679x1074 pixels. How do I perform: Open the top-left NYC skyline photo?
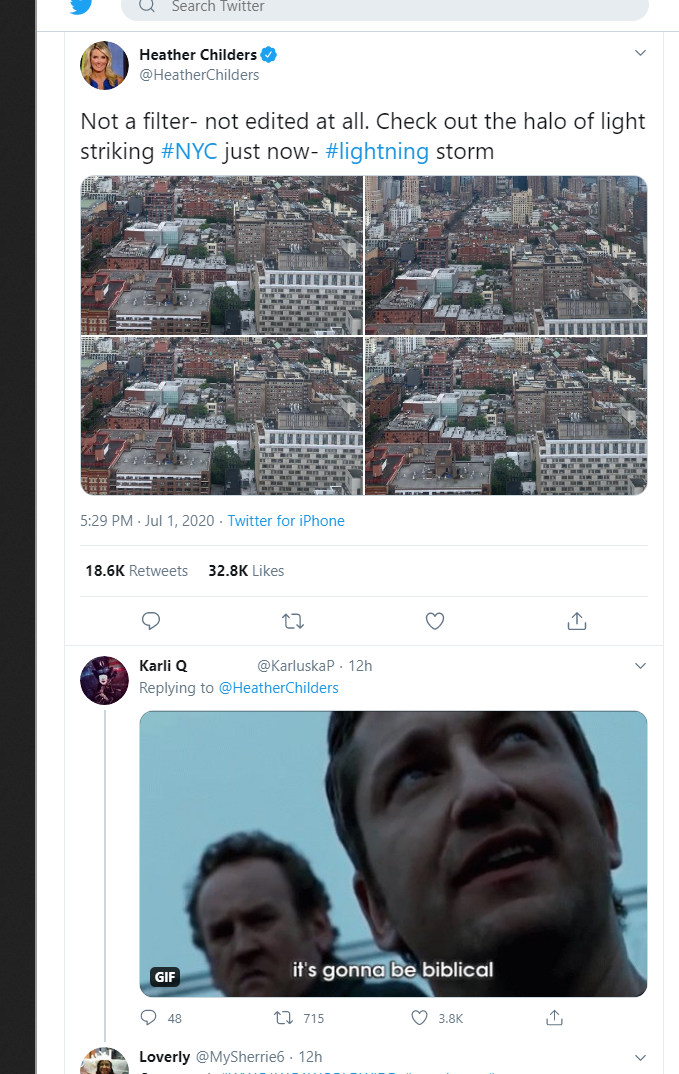point(221,255)
